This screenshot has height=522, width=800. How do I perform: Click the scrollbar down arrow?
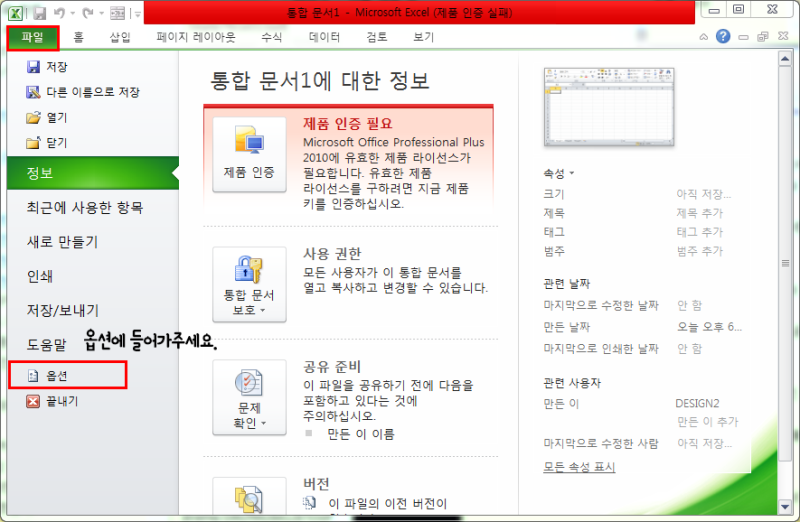coord(785,506)
